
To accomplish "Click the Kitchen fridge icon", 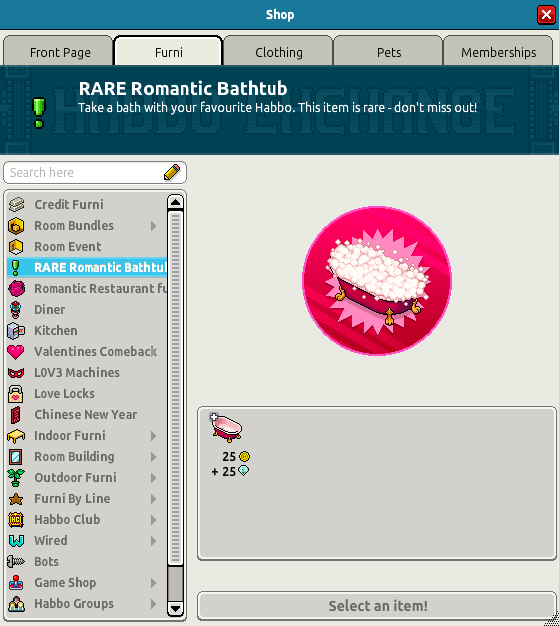I will tap(16, 331).
